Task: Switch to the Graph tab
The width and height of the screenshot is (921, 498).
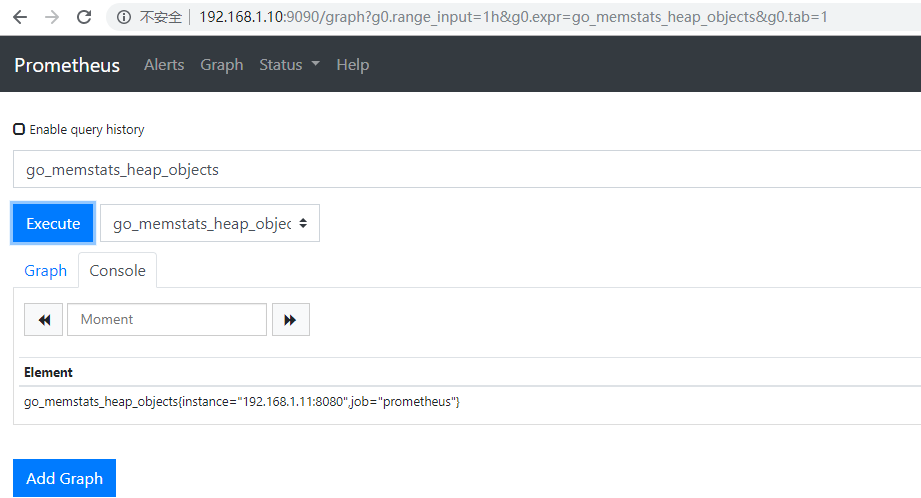Action: point(45,271)
